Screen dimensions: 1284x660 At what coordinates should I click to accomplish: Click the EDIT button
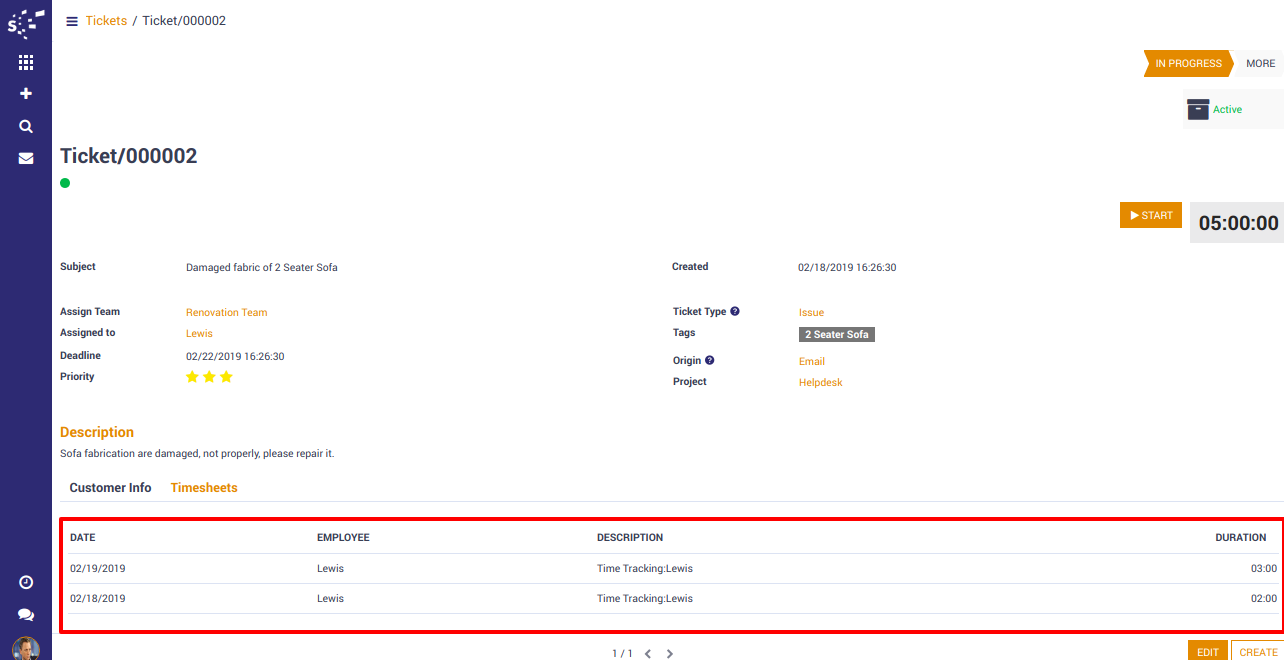tap(1207, 652)
